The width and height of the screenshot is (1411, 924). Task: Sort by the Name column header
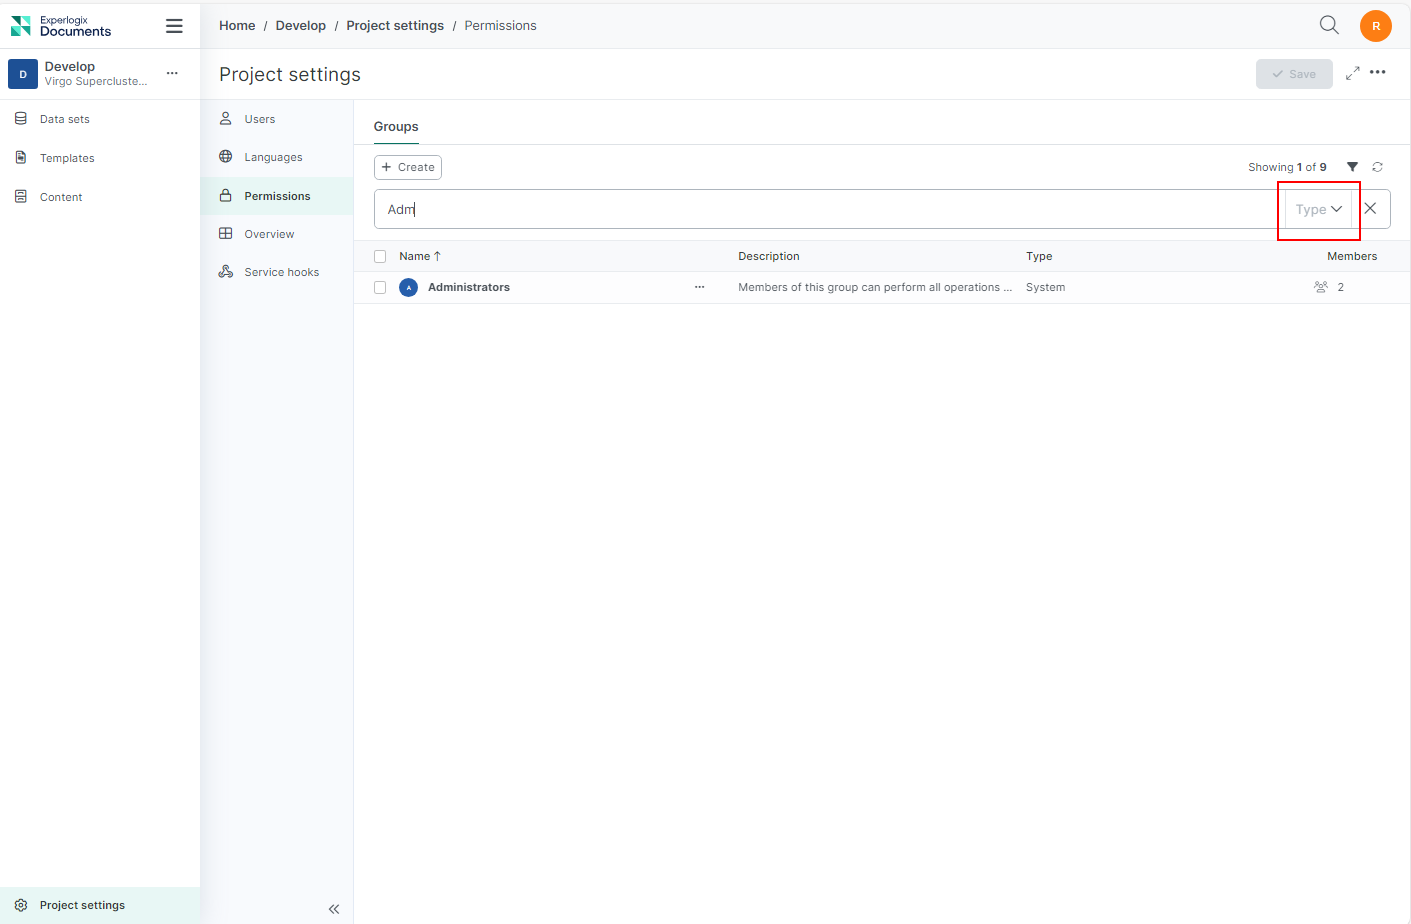coord(420,256)
